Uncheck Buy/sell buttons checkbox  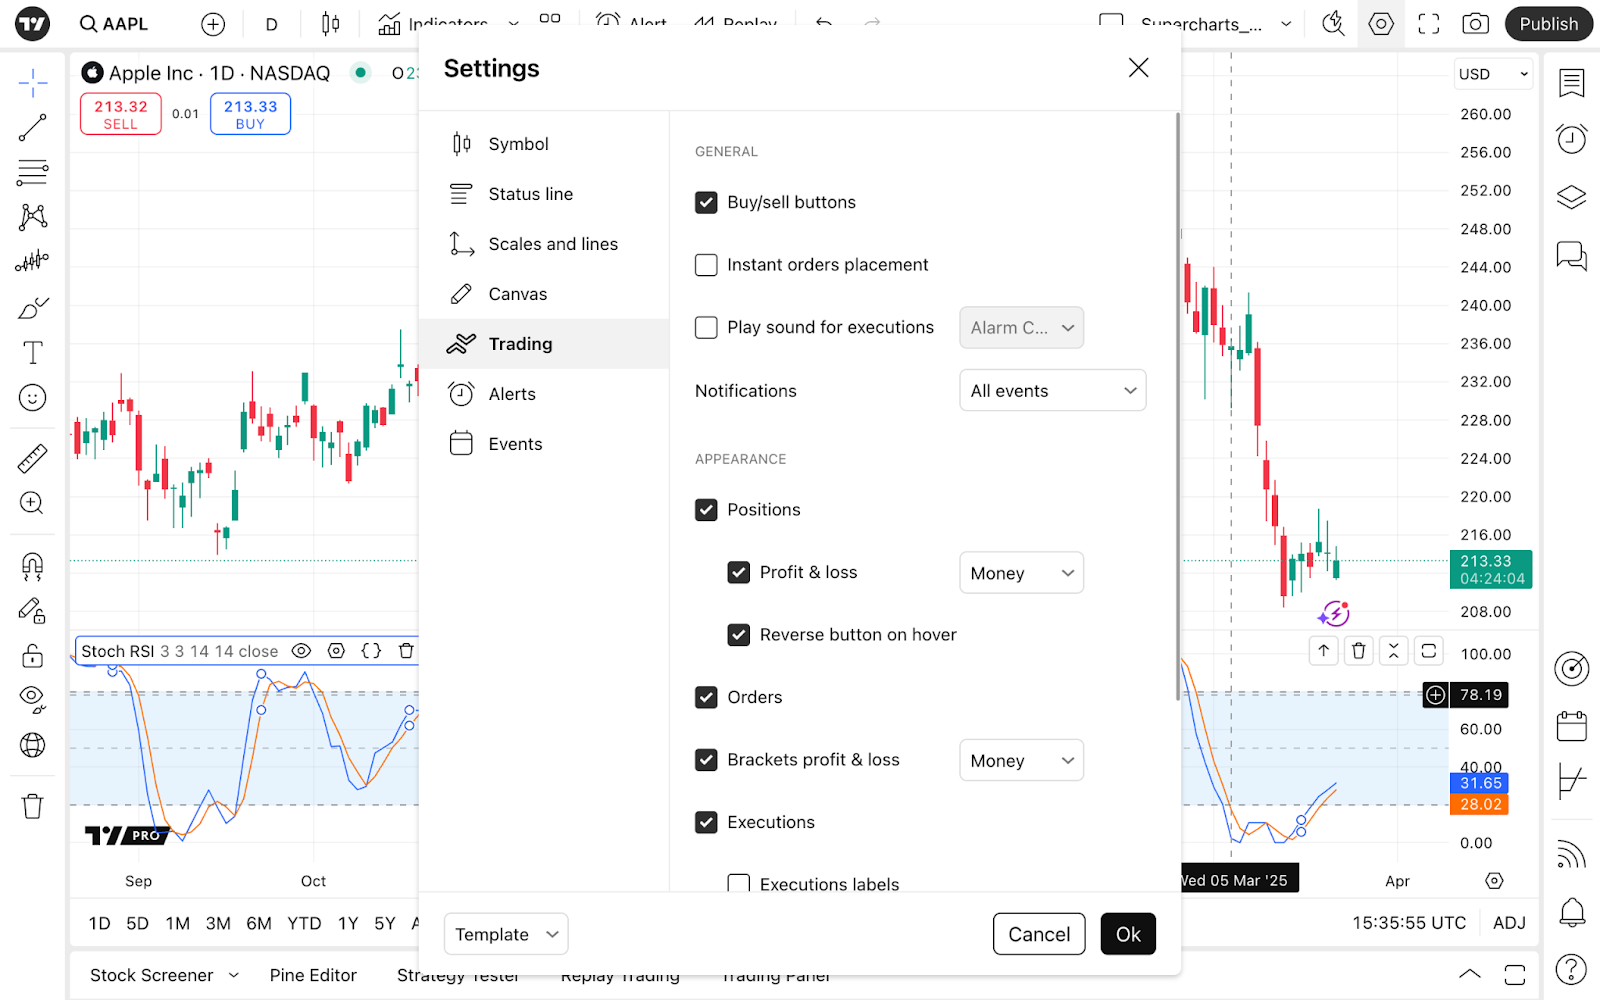[706, 202]
